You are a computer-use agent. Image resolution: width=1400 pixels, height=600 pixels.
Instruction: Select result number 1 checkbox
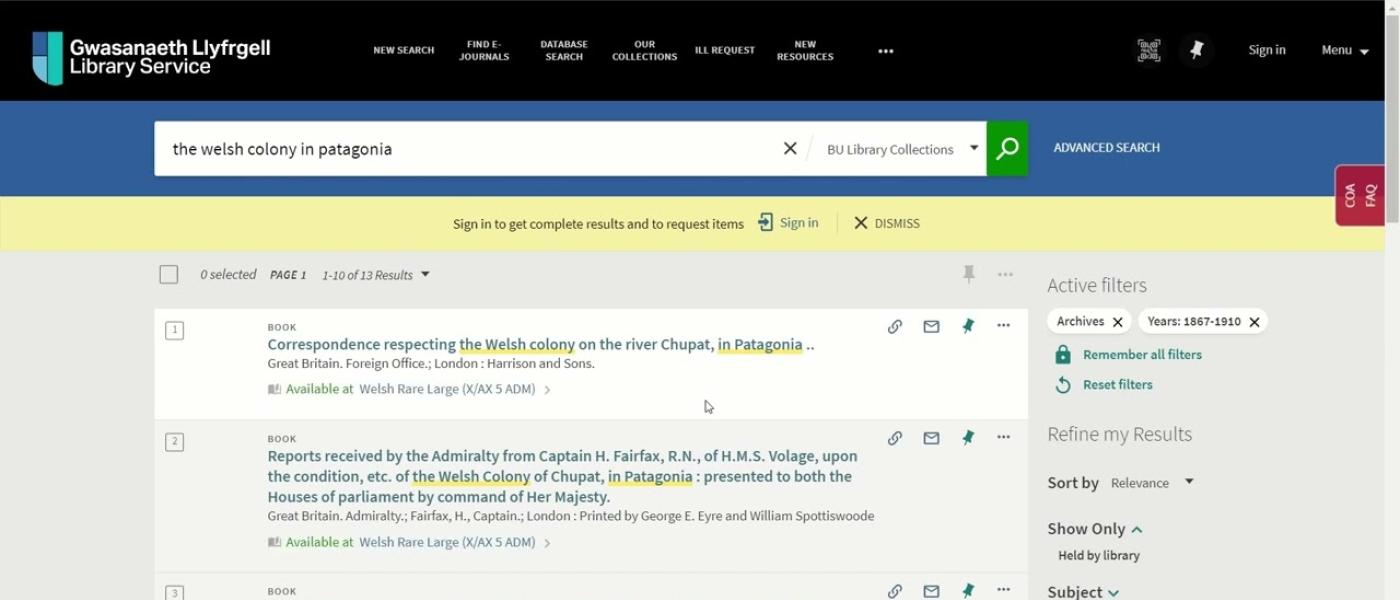[174, 331]
